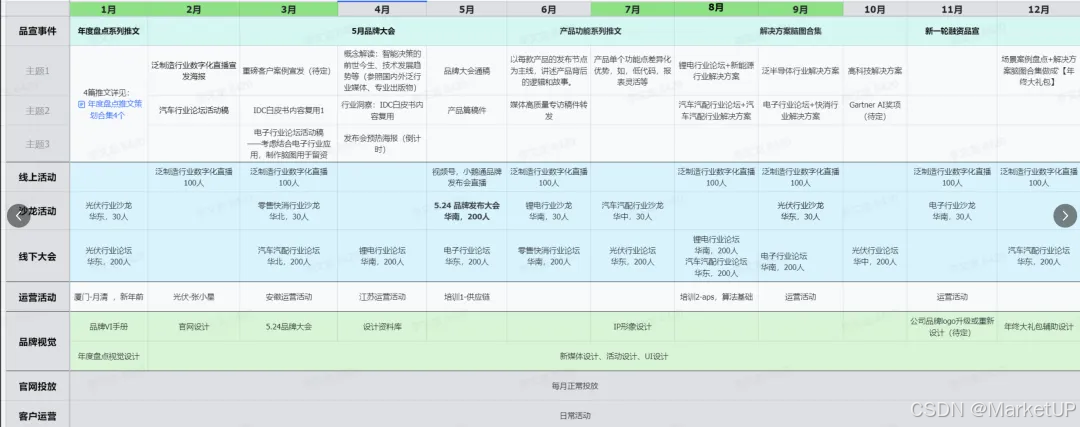Advance to the next image with the right arrow

[1065, 216]
